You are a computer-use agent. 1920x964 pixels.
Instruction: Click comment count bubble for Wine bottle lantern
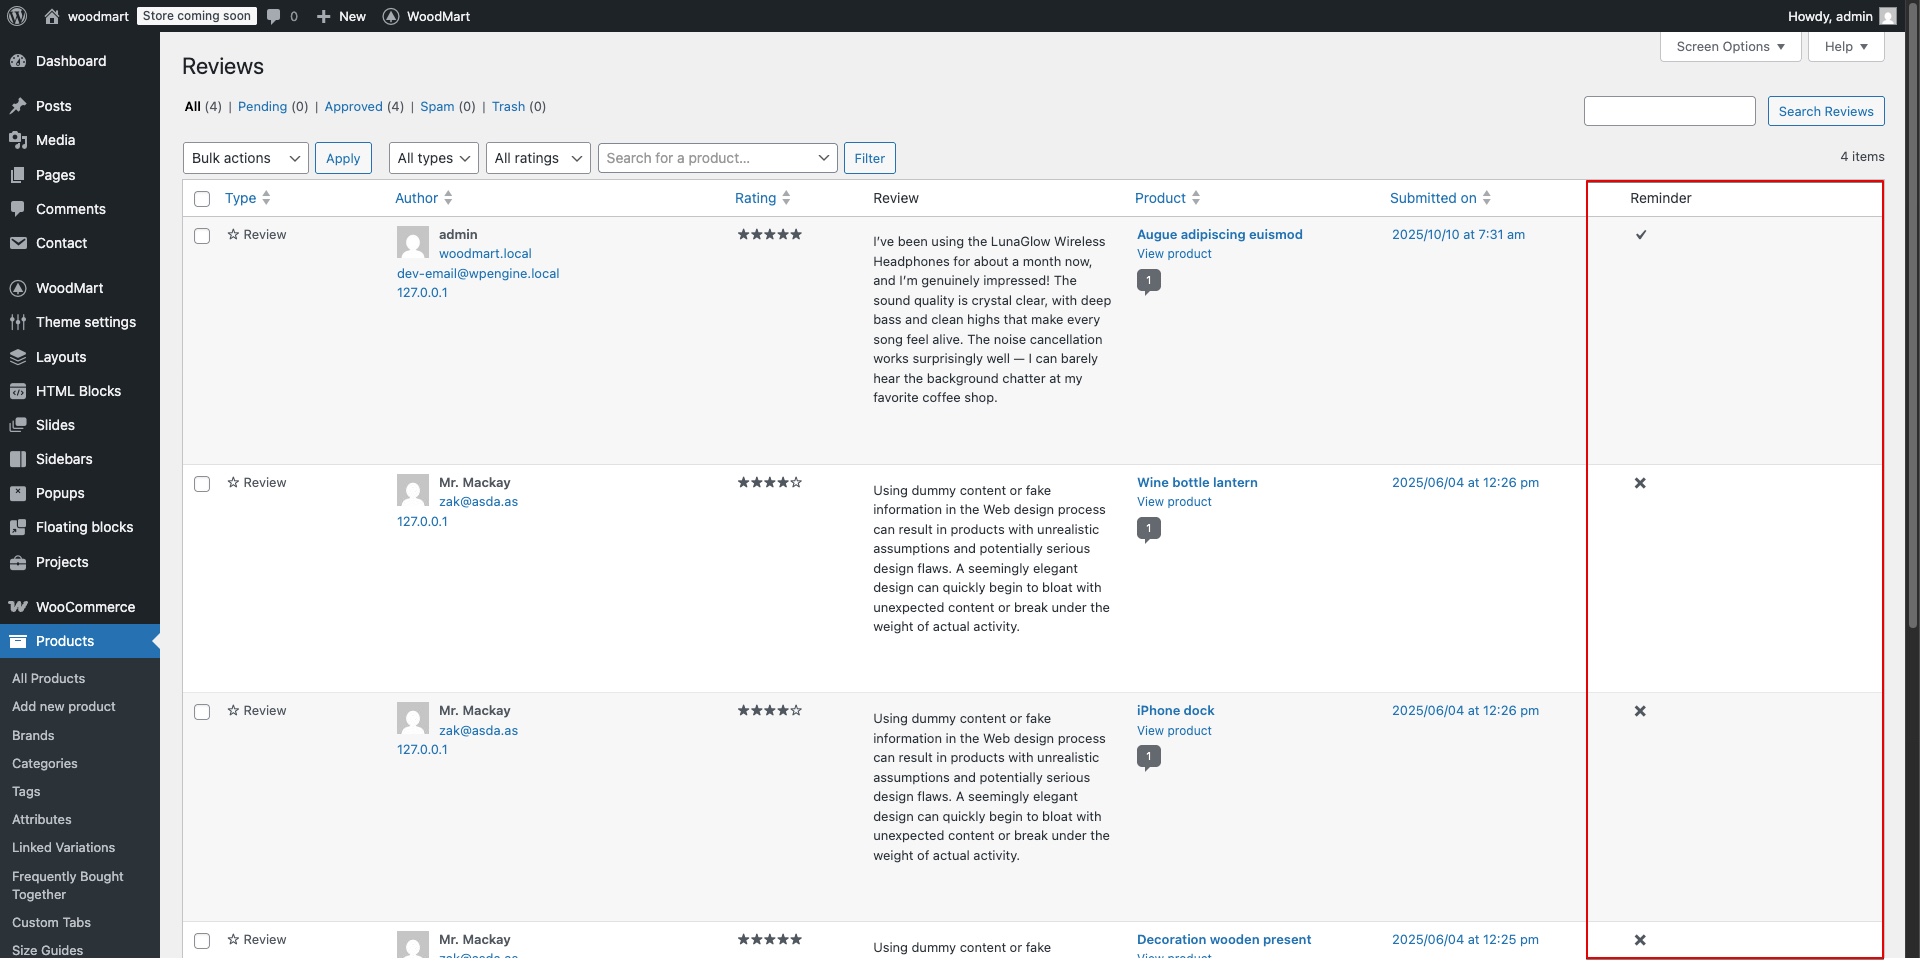[1148, 529]
